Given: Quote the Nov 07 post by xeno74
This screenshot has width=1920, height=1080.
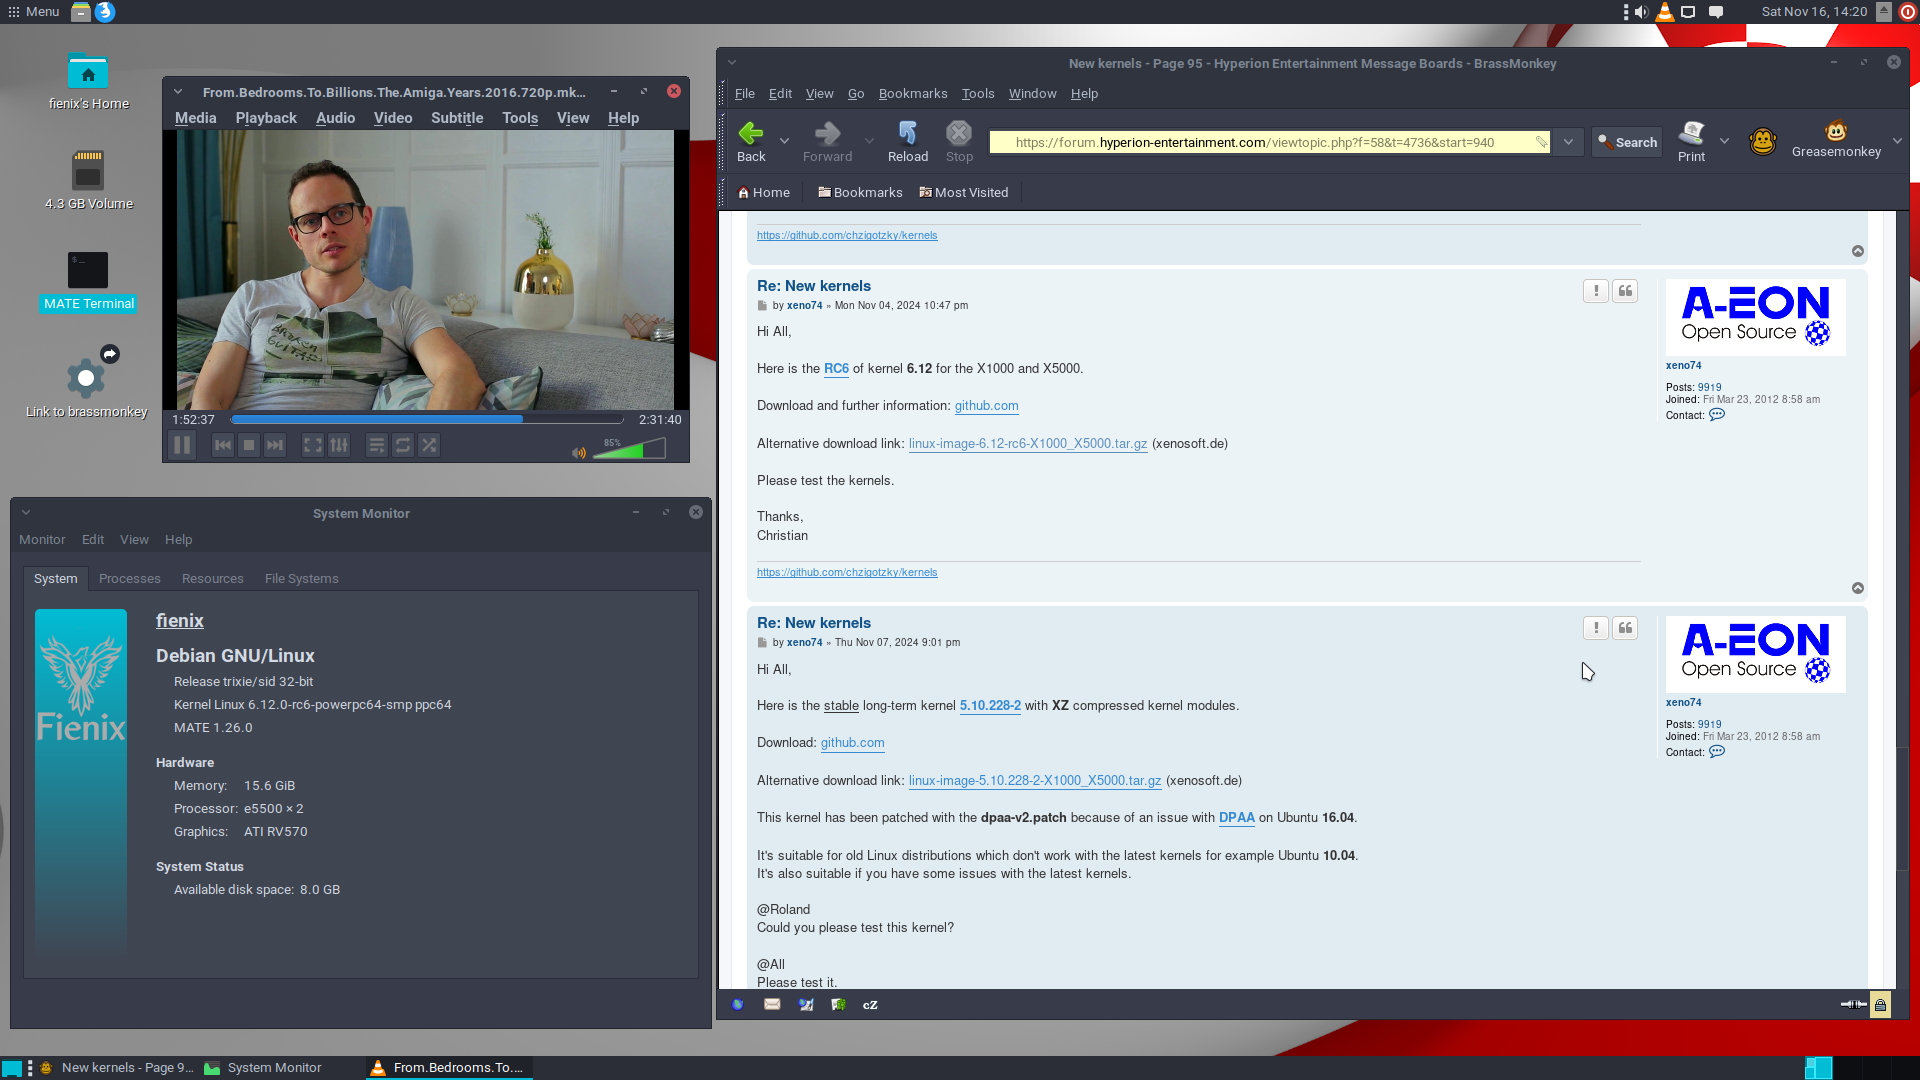Looking at the screenshot, I should pyautogui.click(x=1625, y=628).
